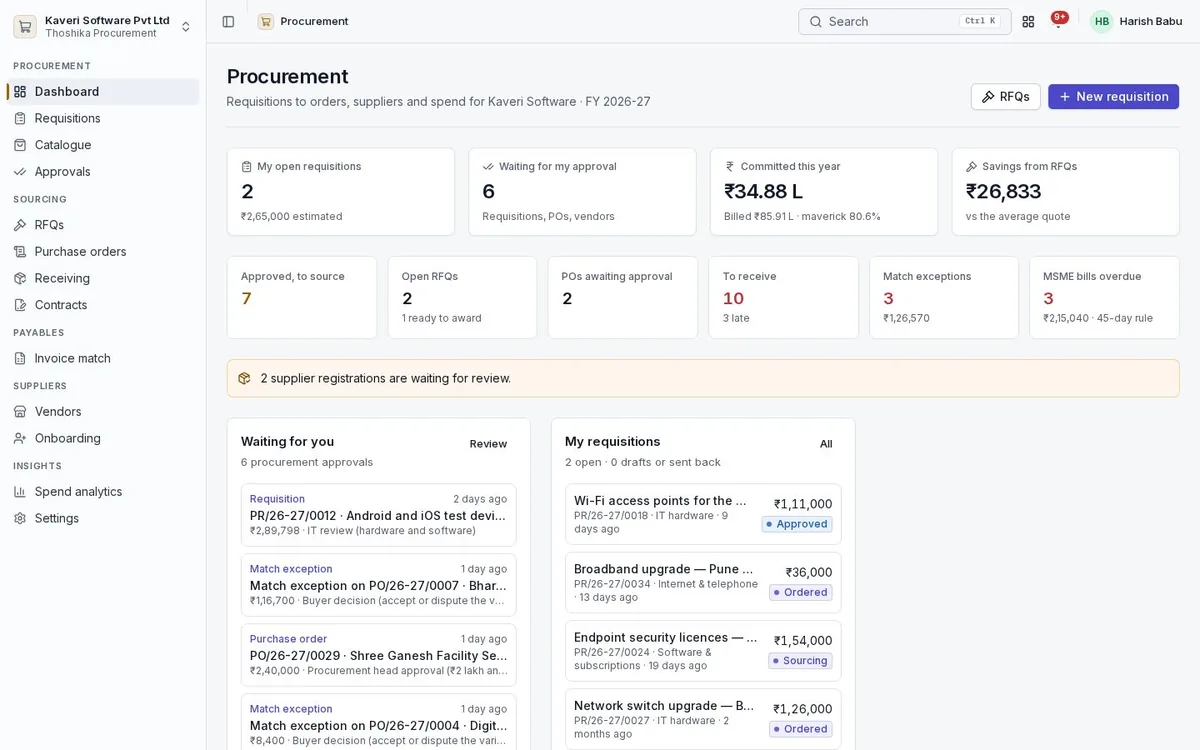Image resolution: width=1200 pixels, height=750 pixels.
Task: Click Ordered badge on Network switch row
Action: [801, 729]
